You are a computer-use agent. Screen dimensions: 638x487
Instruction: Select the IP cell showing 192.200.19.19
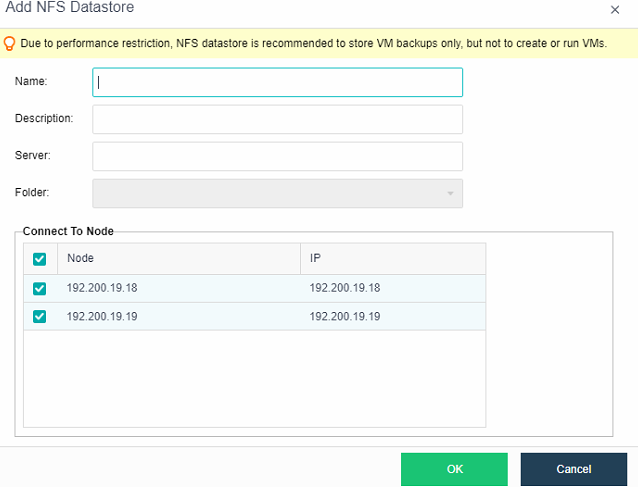coord(344,317)
